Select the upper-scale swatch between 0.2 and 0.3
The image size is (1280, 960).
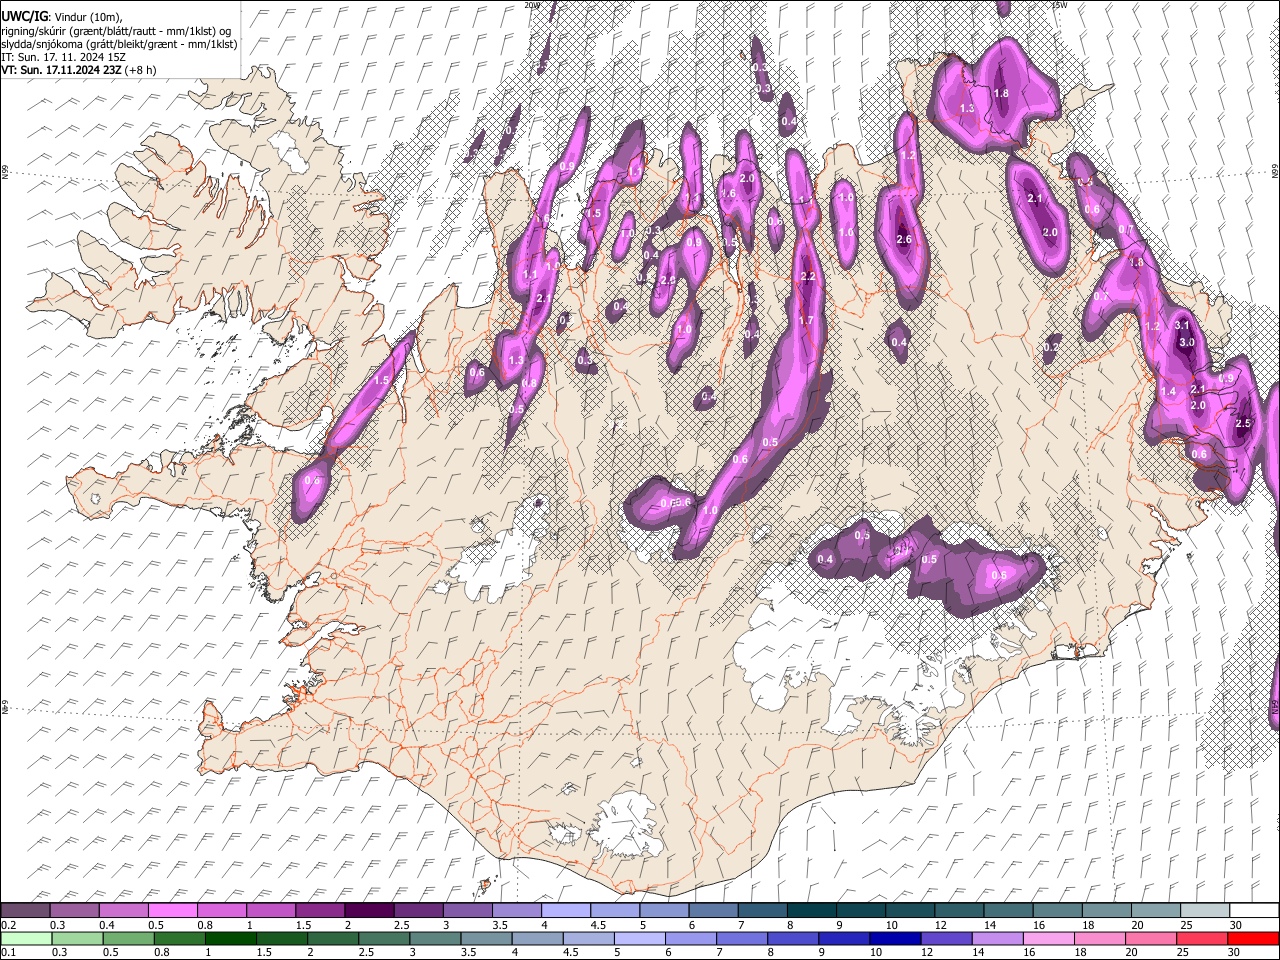click(x=25, y=911)
